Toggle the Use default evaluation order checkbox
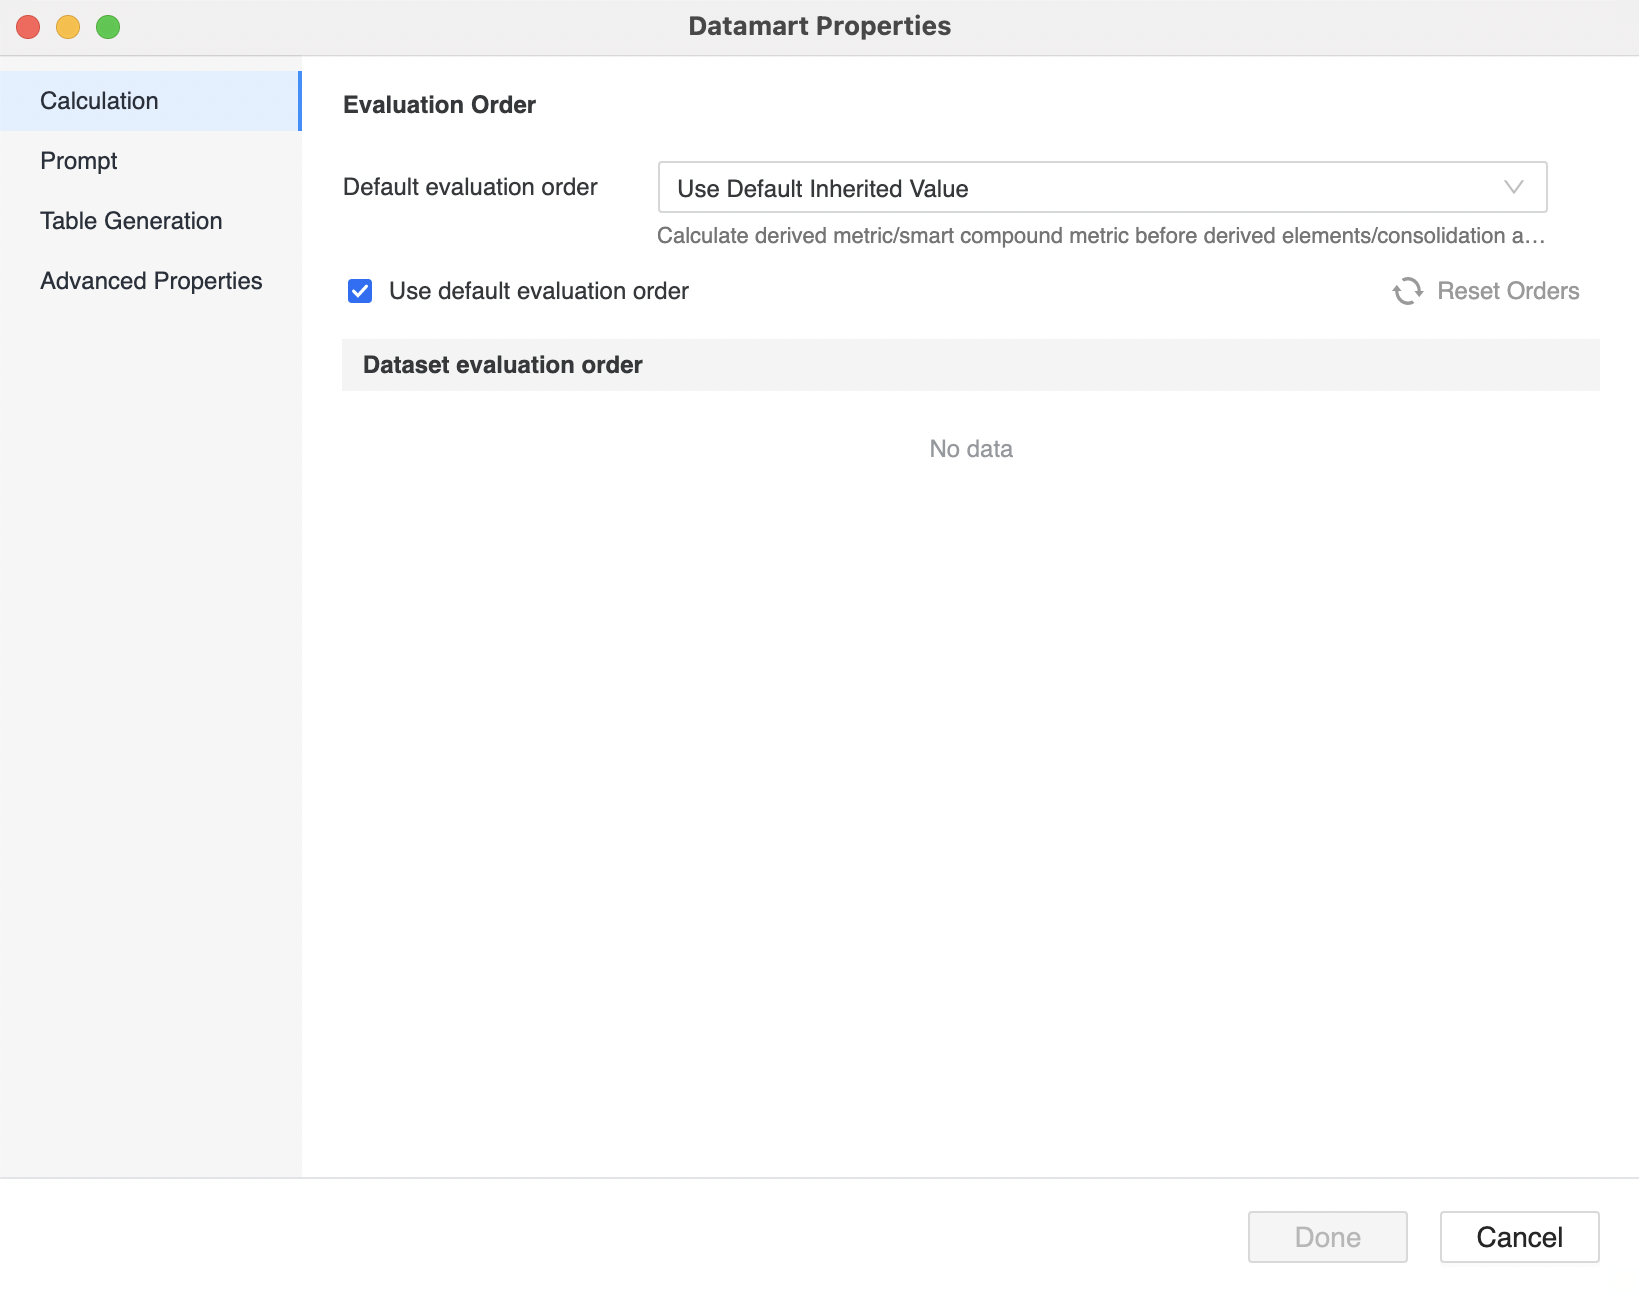Viewport: 1639px width, 1294px height. [360, 291]
